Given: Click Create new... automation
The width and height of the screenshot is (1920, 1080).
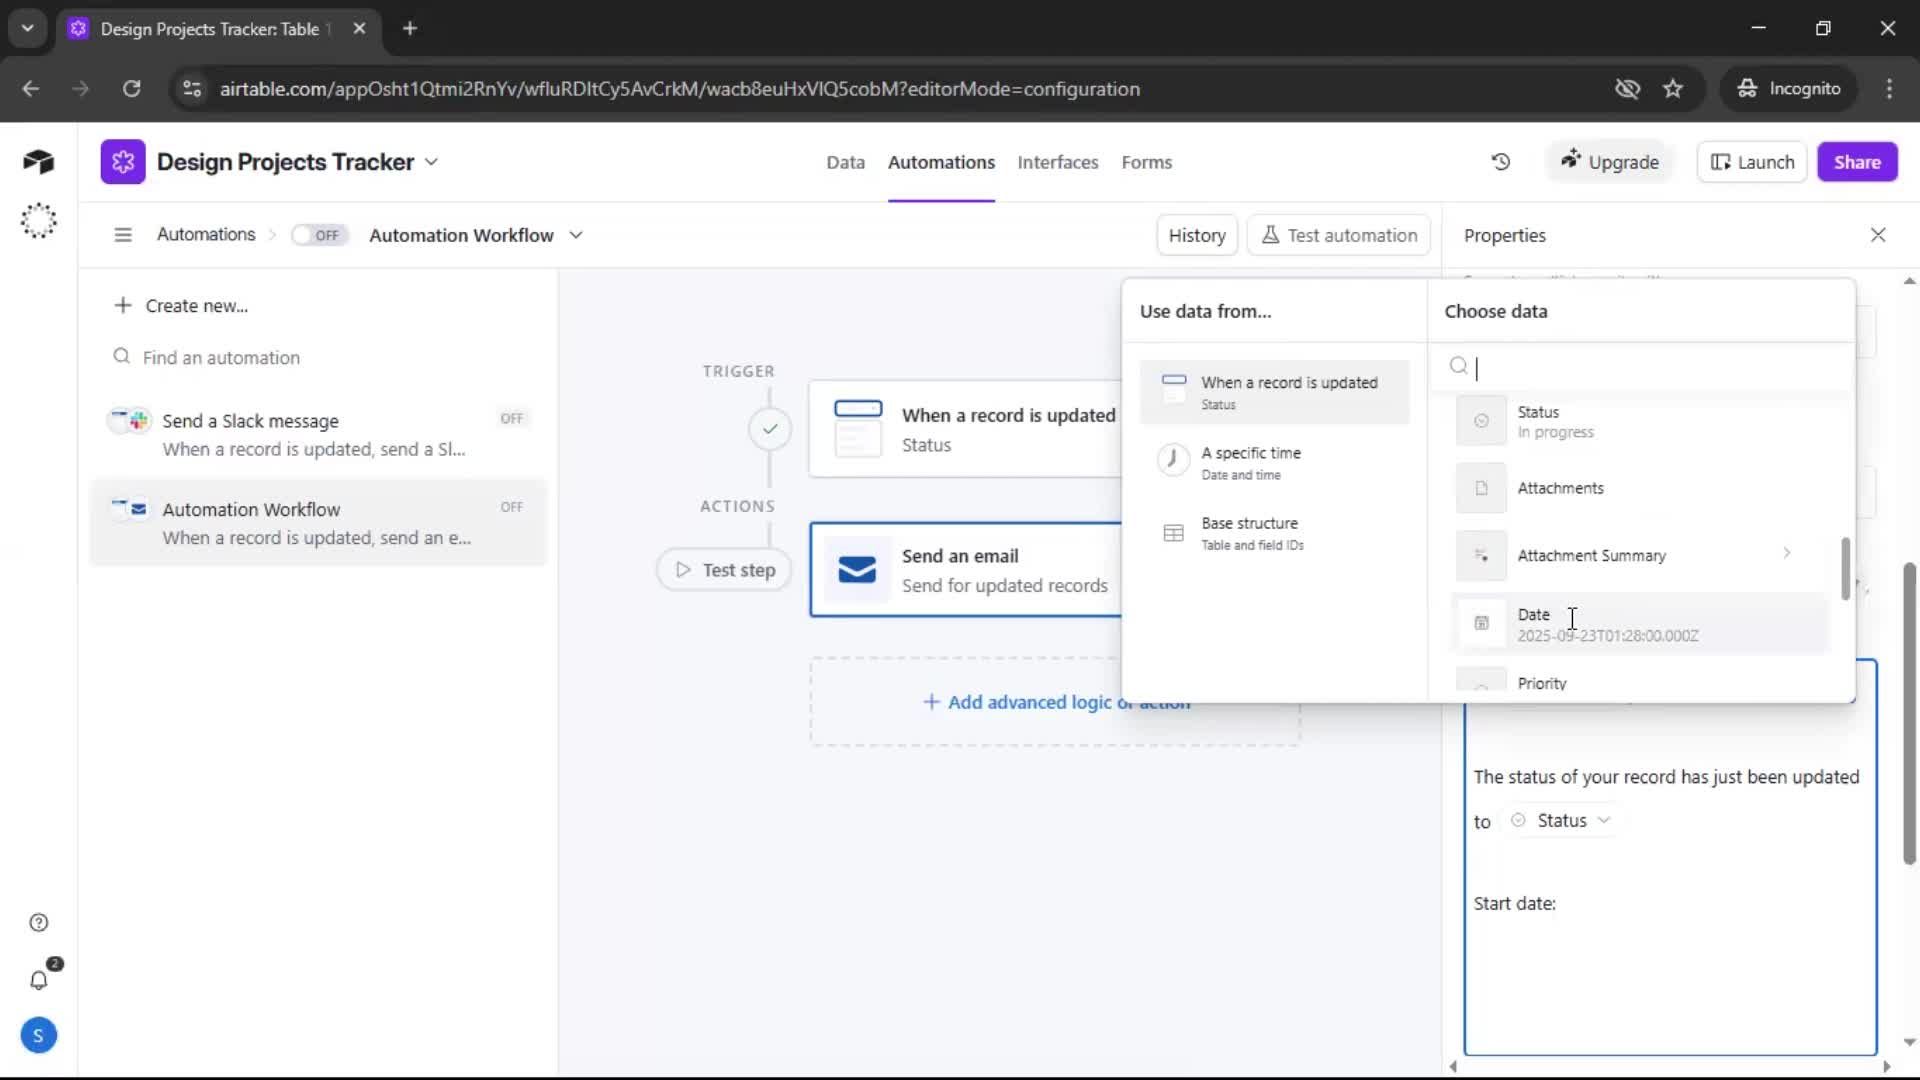Looking at the screenshot, I should [x=181, y=305].
